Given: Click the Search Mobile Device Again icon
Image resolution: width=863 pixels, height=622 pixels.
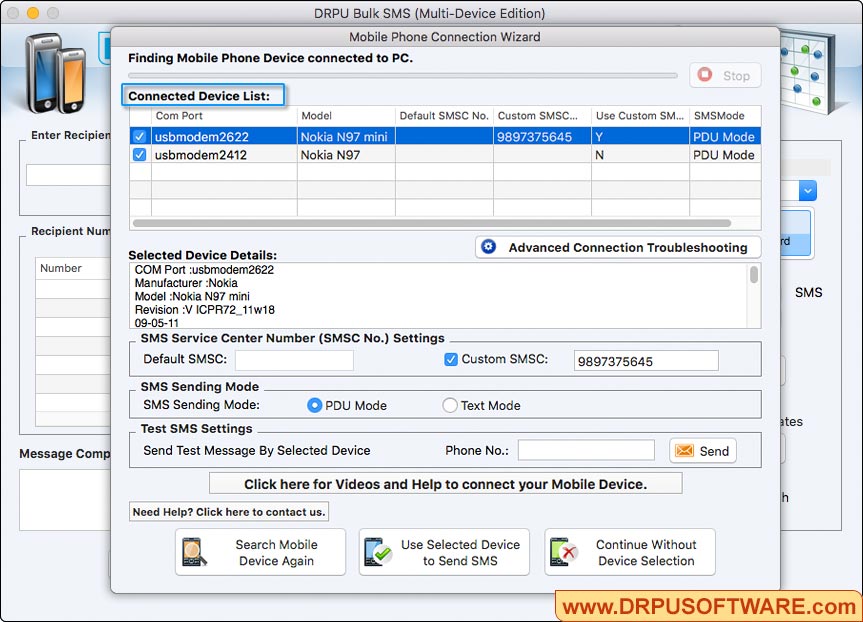Looking at the screenshot, I should (x=196, y=552).
